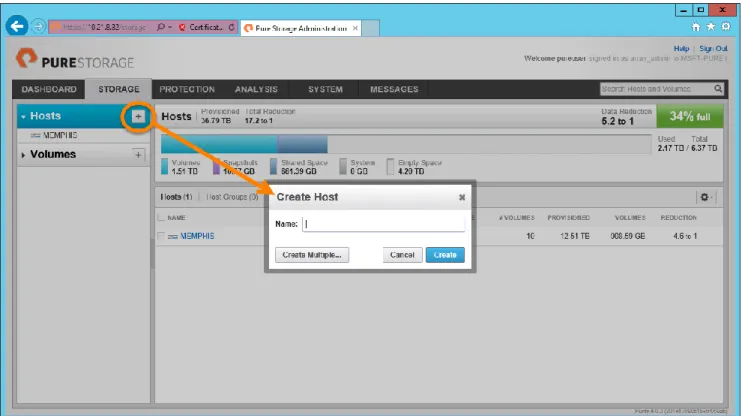Screen dimensions: 742x416
Task: Click the Empty Space legend color swatch
Action: [390, 167]
